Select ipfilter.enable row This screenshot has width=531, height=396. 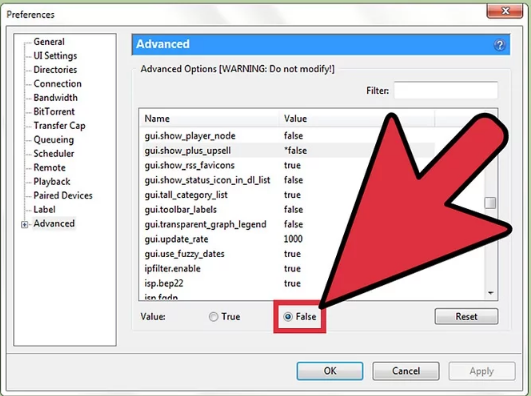pos(286,269)
